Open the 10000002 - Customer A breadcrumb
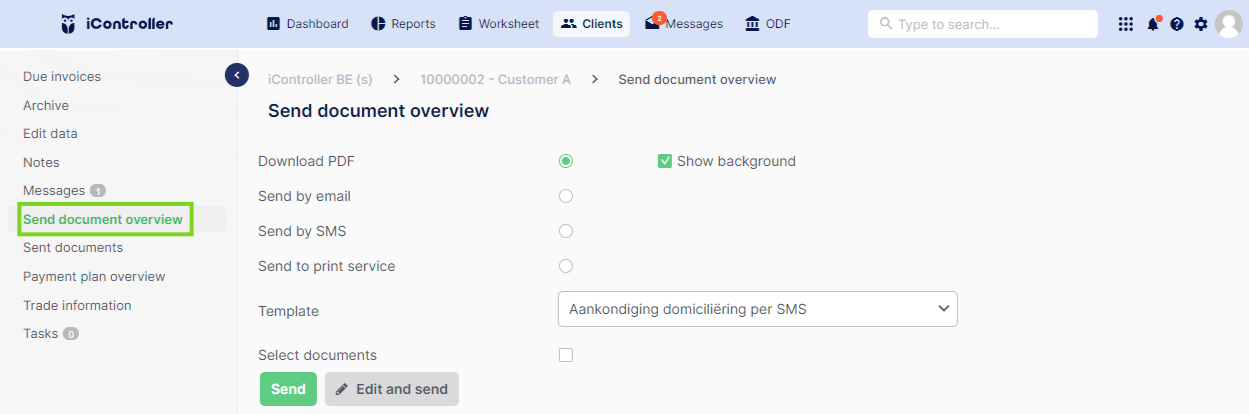 pos(495,79)
